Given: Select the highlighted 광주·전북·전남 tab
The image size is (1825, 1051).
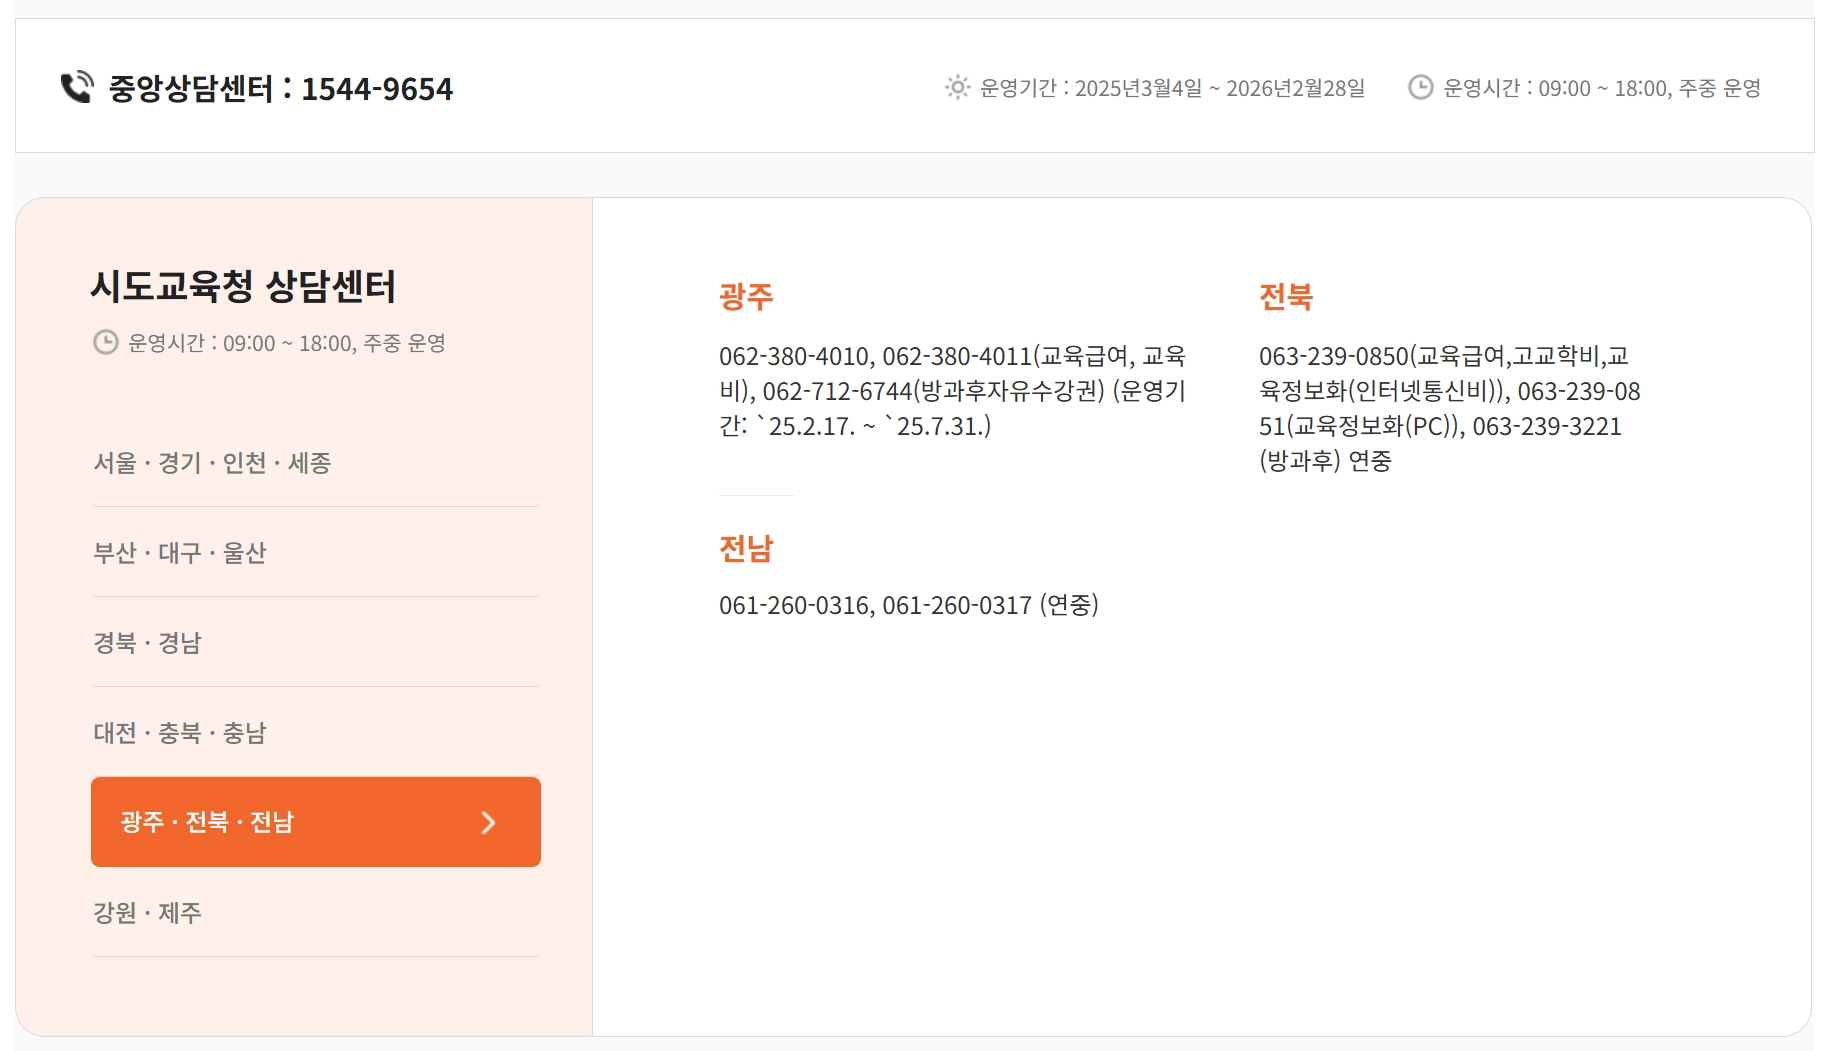Looking at the screenshot, I should (316, 822).
